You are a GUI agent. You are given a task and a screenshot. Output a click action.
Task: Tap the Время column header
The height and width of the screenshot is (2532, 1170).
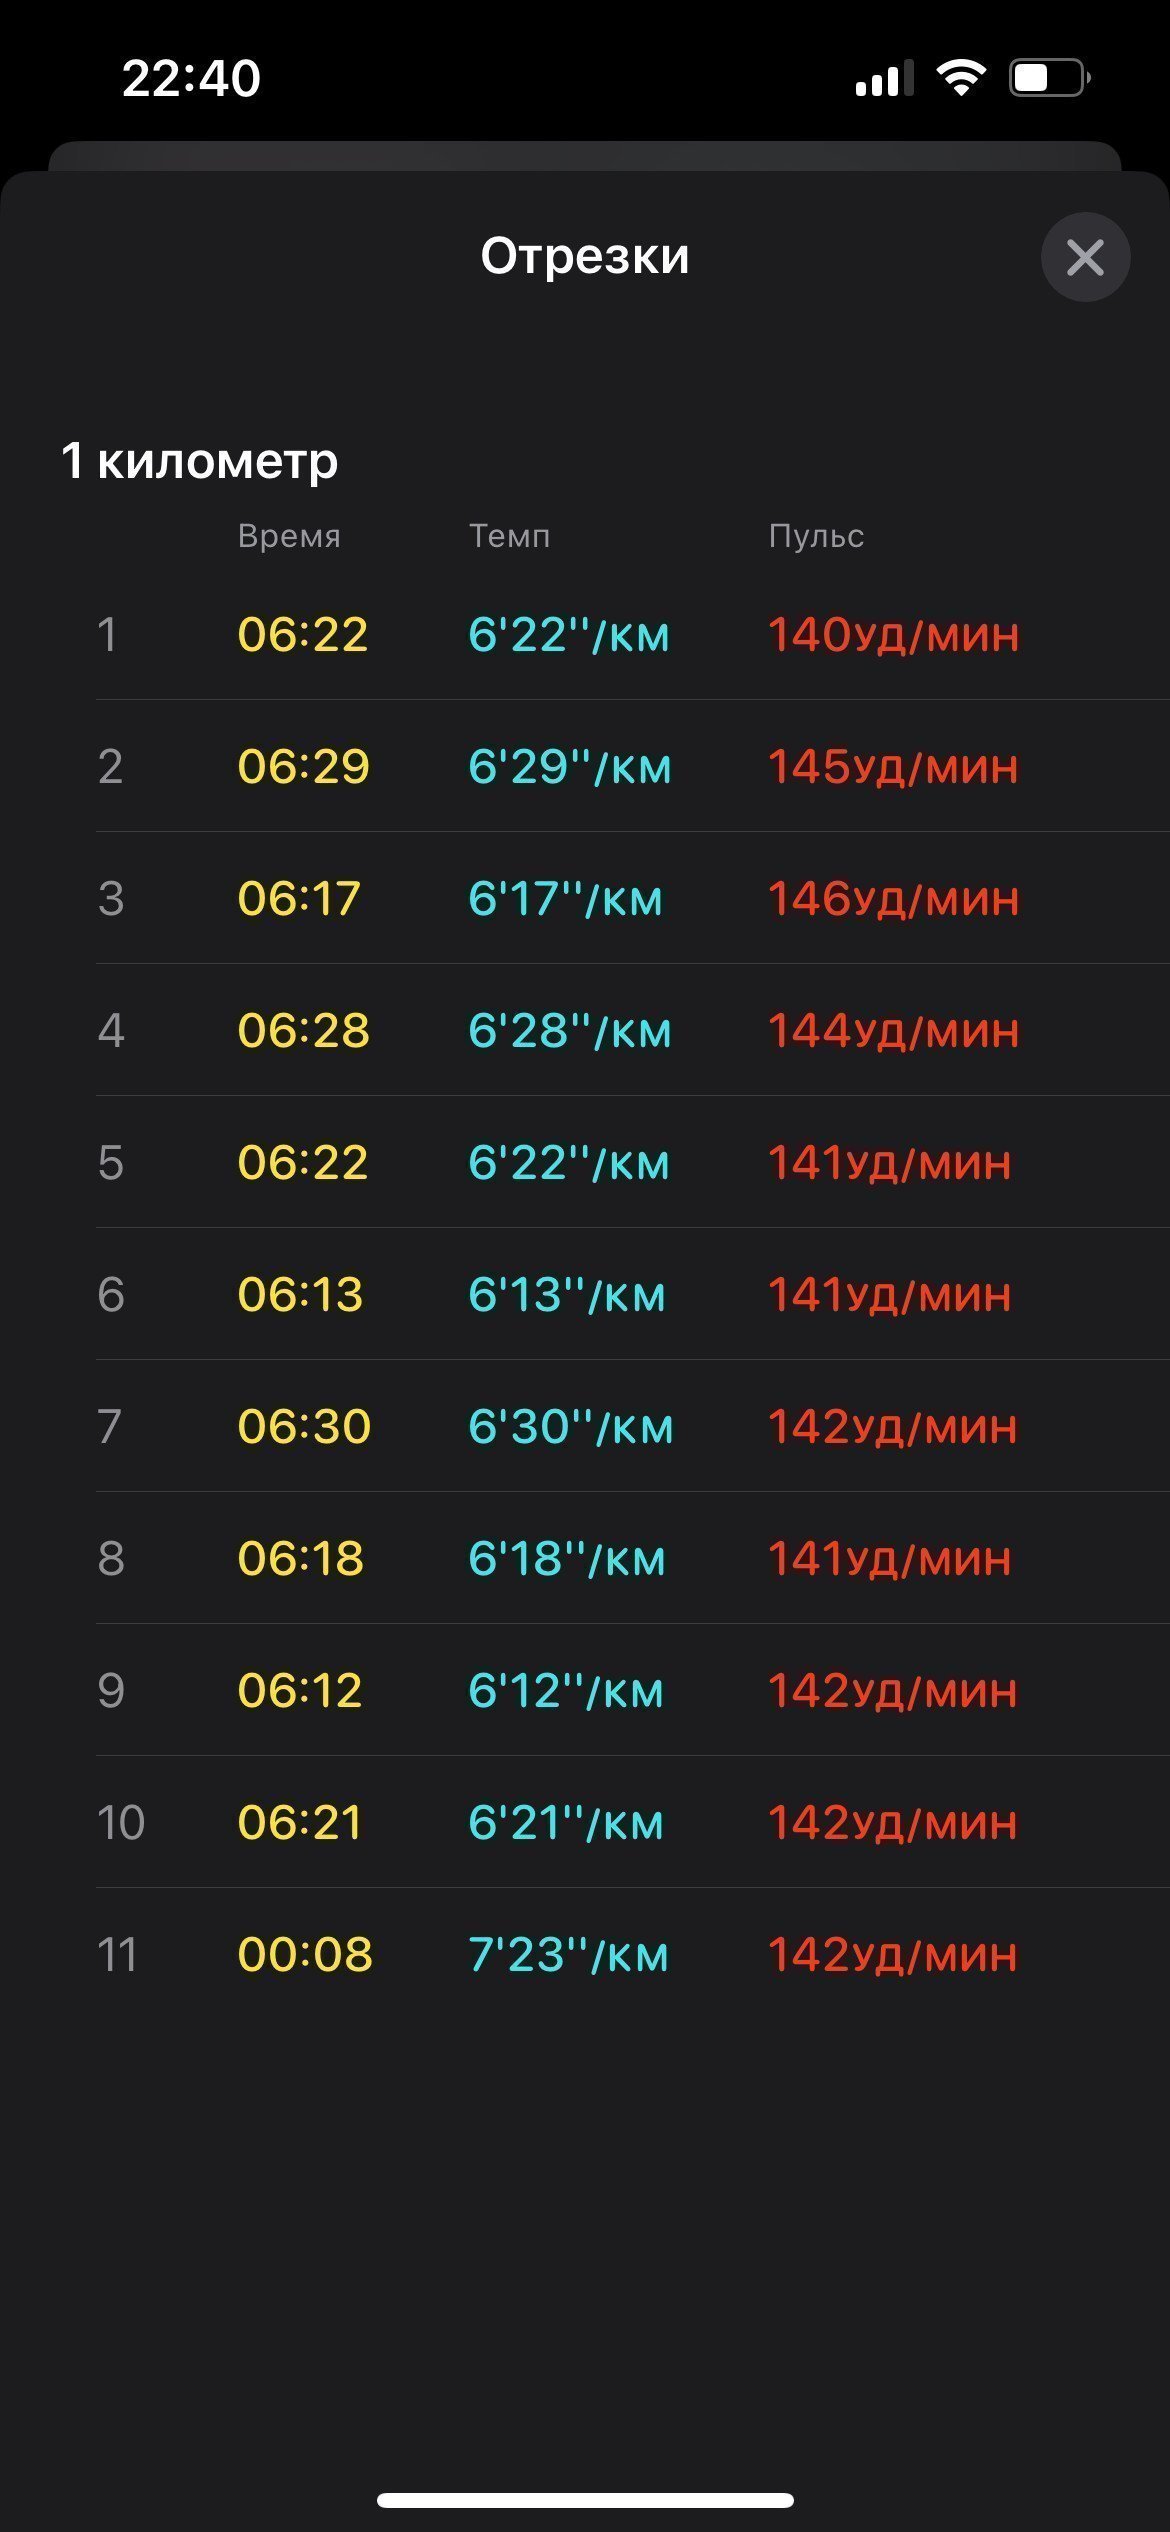point(289,536)
